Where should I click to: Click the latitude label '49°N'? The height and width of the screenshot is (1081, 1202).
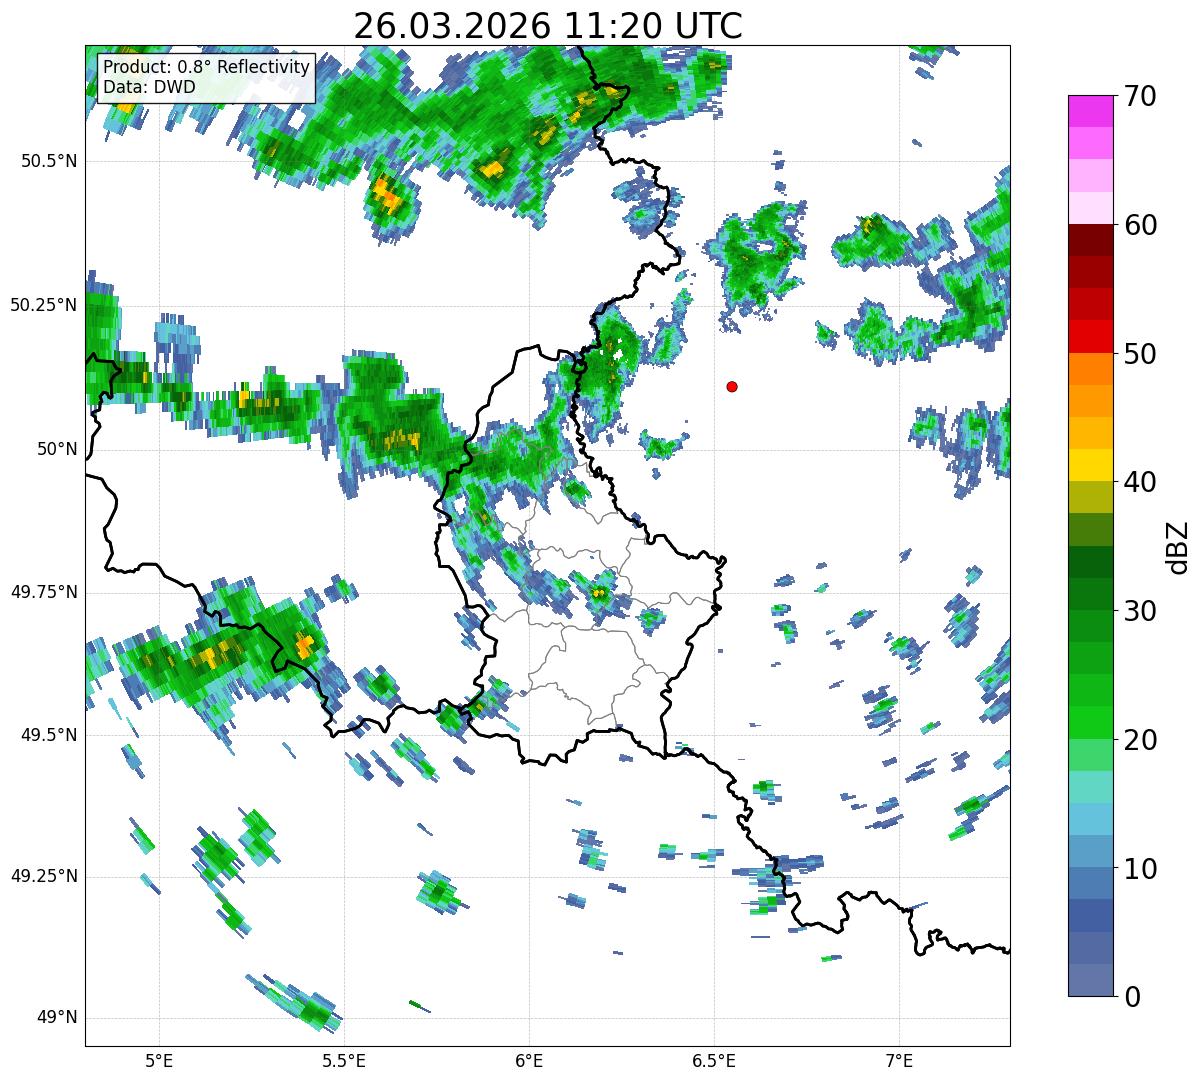pyautogui.click(x=57, y=1018)
